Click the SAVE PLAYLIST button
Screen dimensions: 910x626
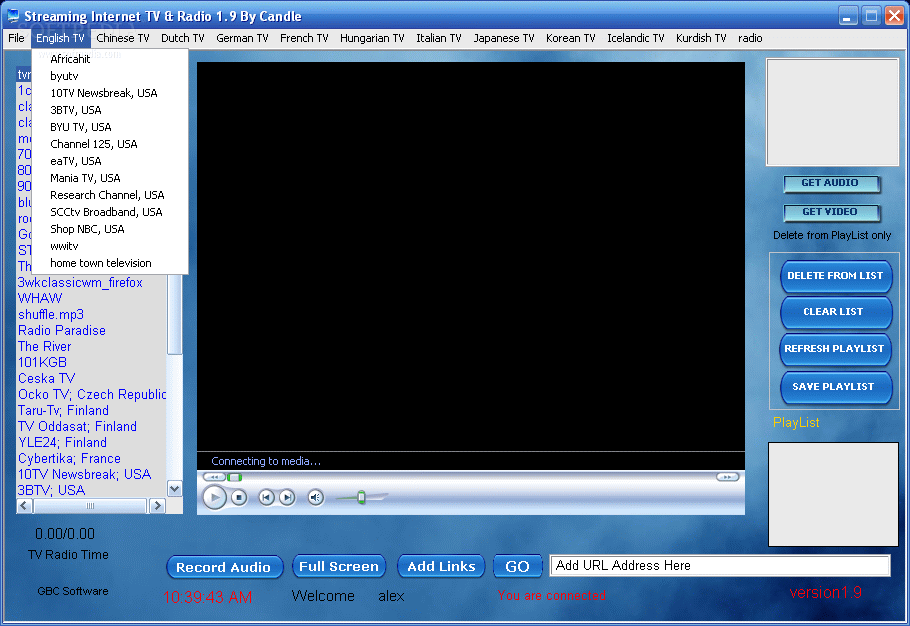pyautogui.click(x=836, y=387)
